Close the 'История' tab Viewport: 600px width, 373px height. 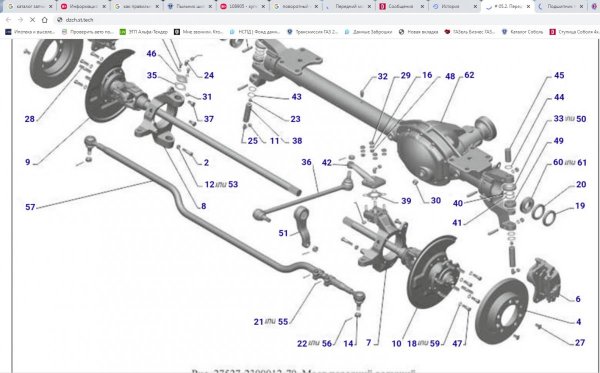pyautogui.click(x=475, y=7)
